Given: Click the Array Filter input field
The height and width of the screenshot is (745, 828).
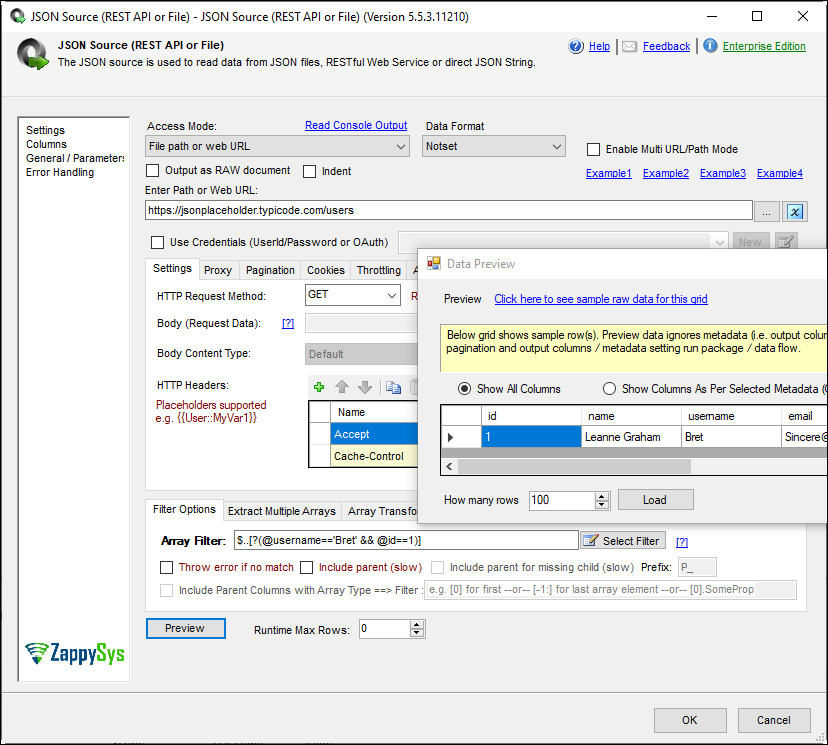Looking at the screenshot, I should (x=406, y=541).
